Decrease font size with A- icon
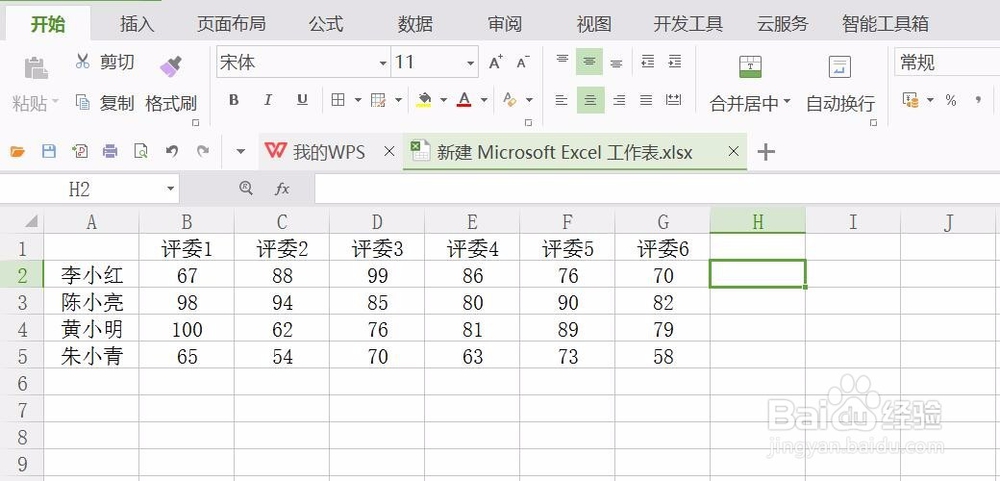Image resolution: width=1000 pixels, height=481 pixels. [x=523, y=63]
